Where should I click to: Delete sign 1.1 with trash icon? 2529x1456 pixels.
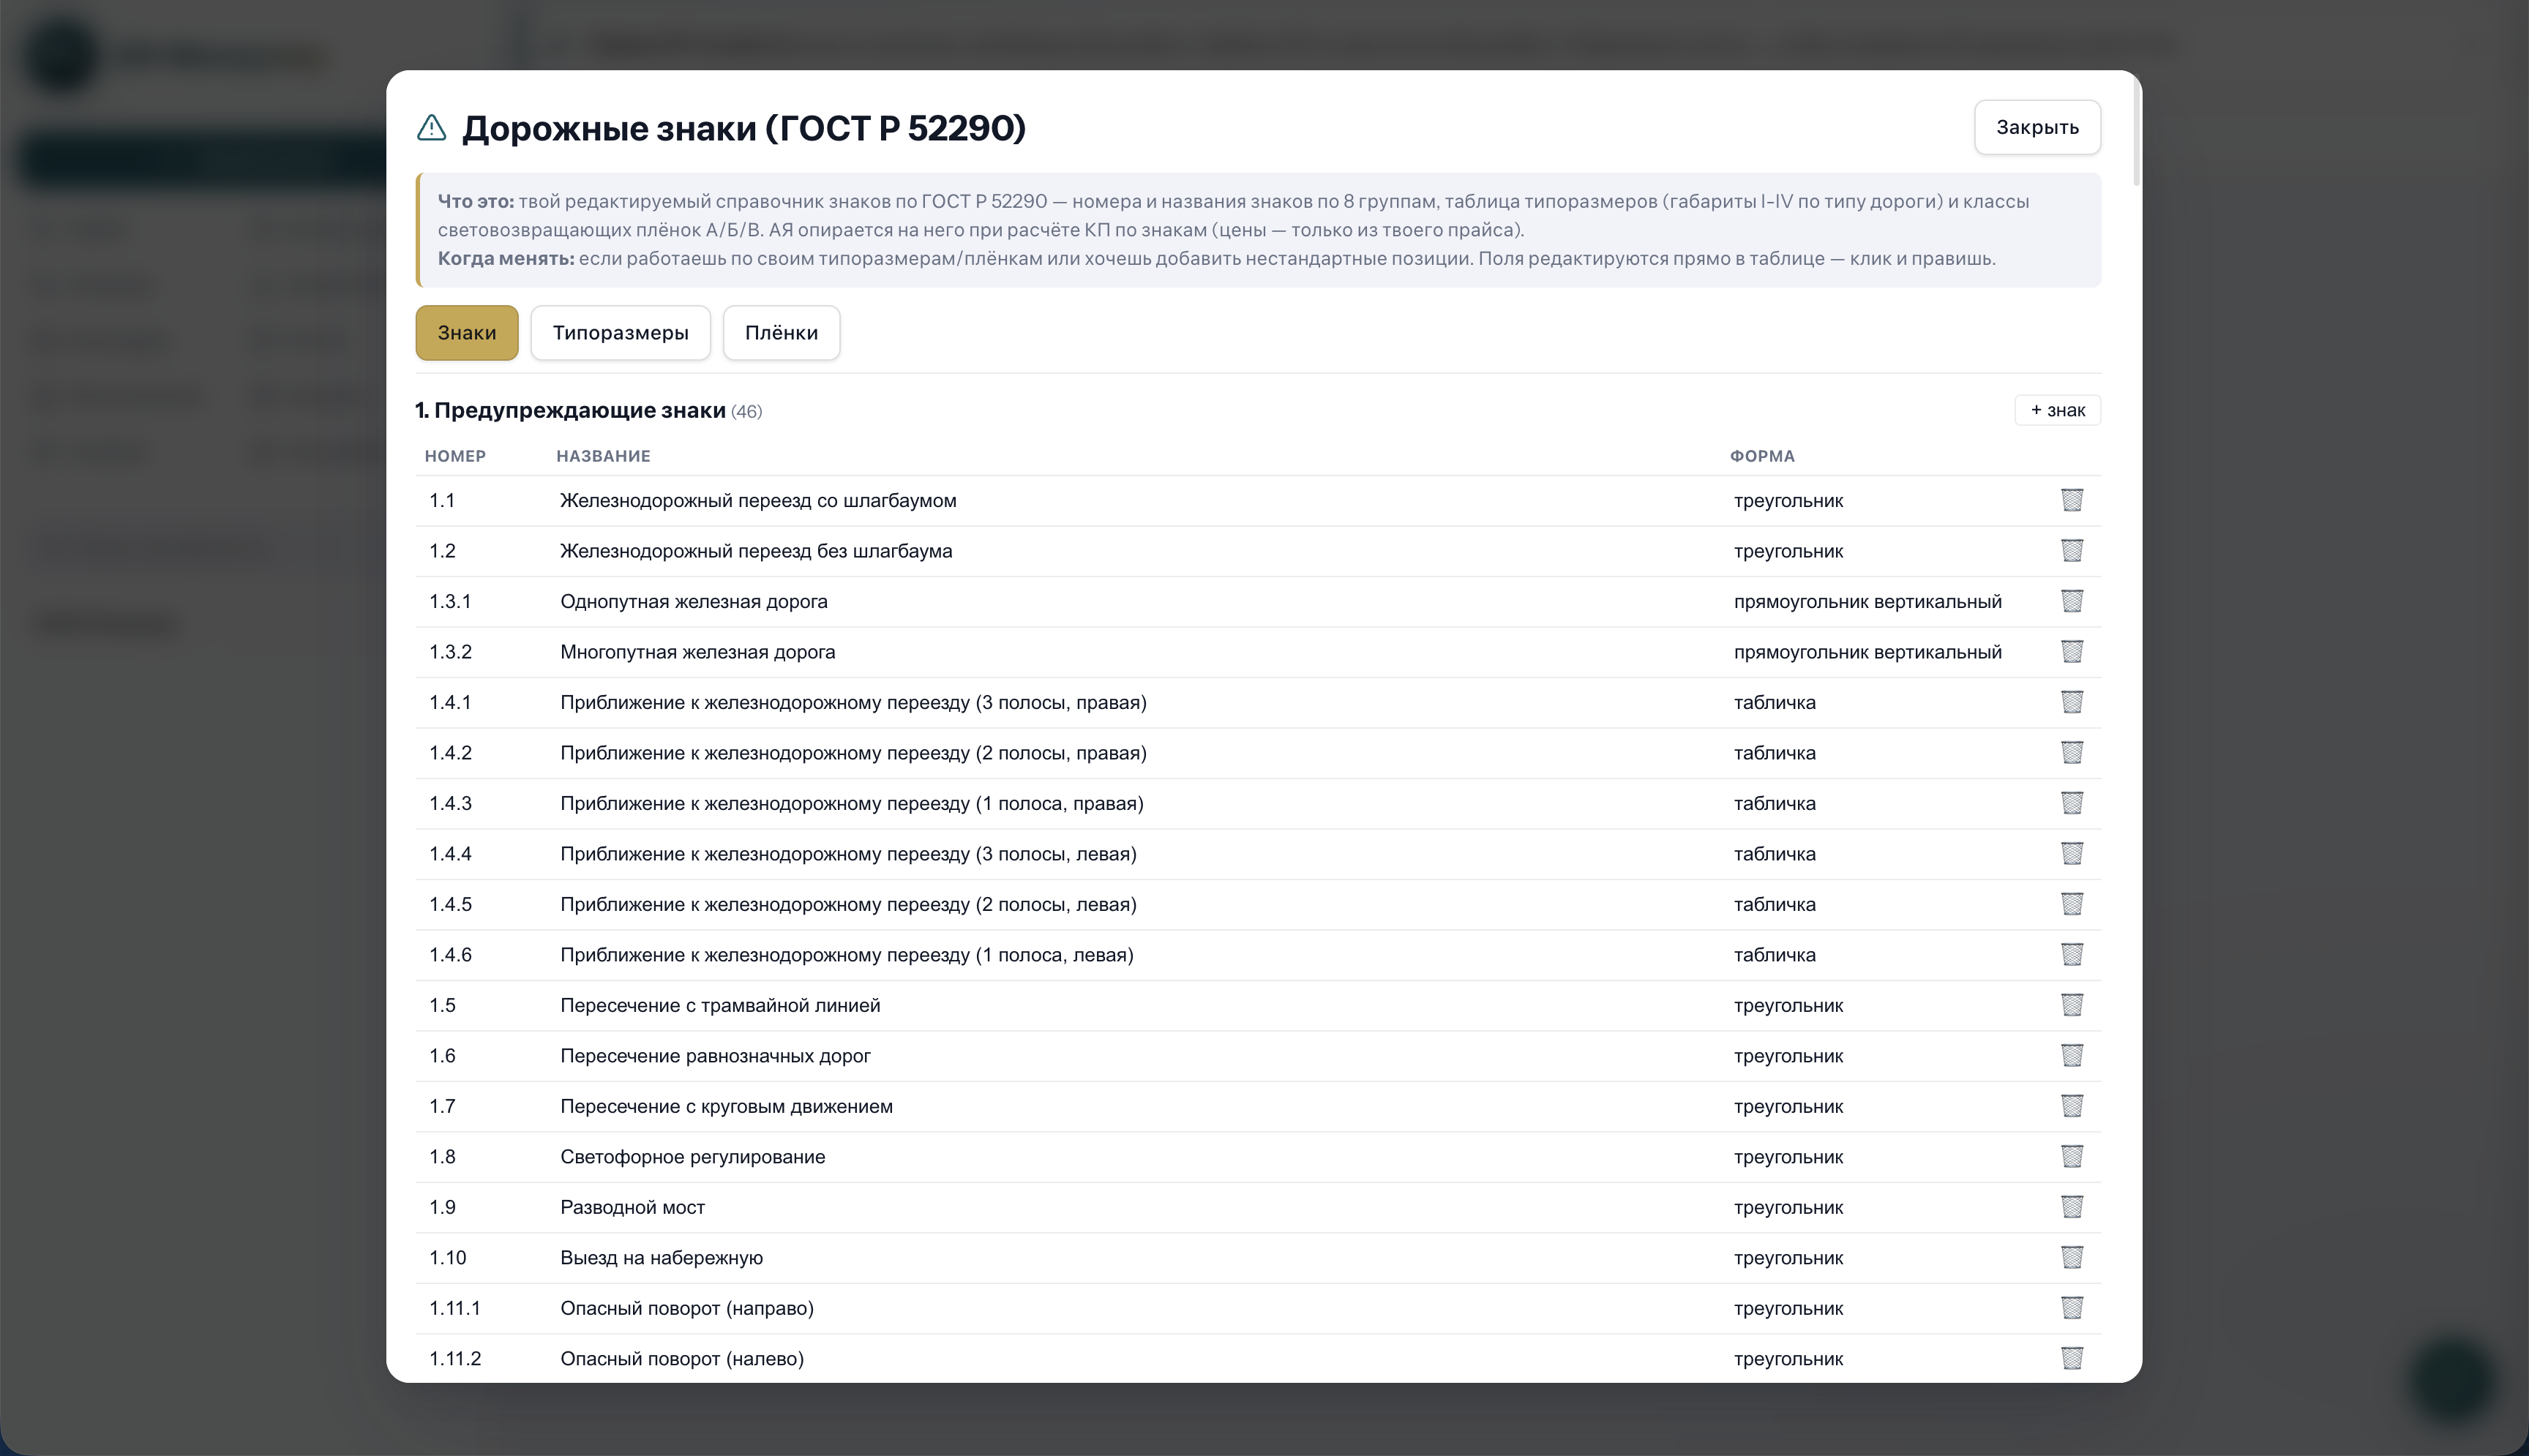click(2071, 500)
